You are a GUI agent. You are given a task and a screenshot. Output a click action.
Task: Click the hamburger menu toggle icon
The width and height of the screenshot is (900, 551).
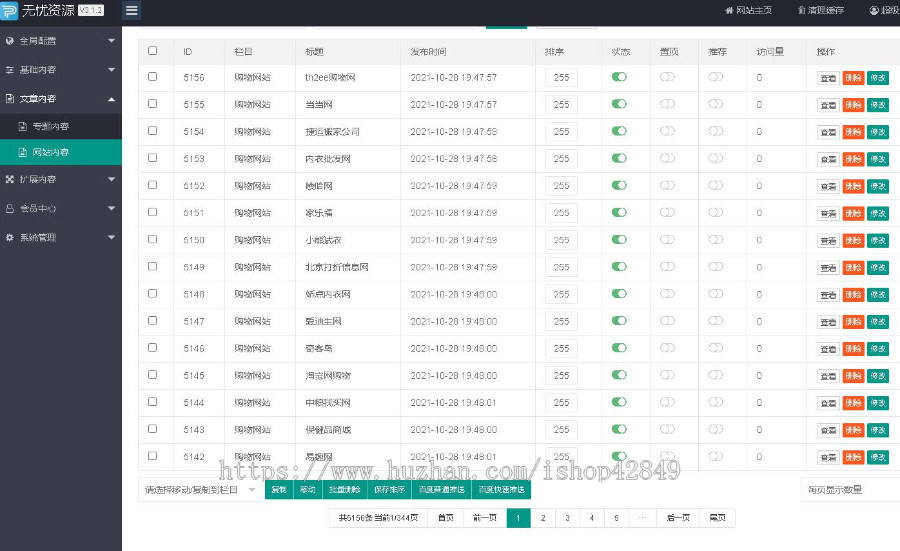point(131,10)
